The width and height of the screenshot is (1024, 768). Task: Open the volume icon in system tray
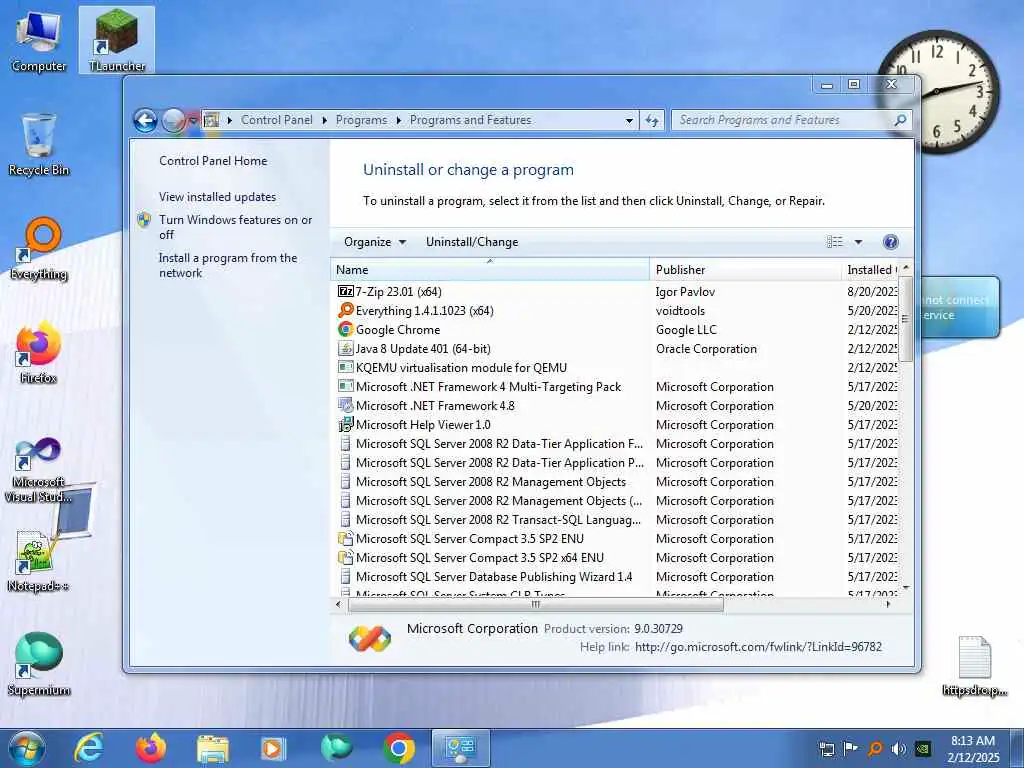(899, 748)
